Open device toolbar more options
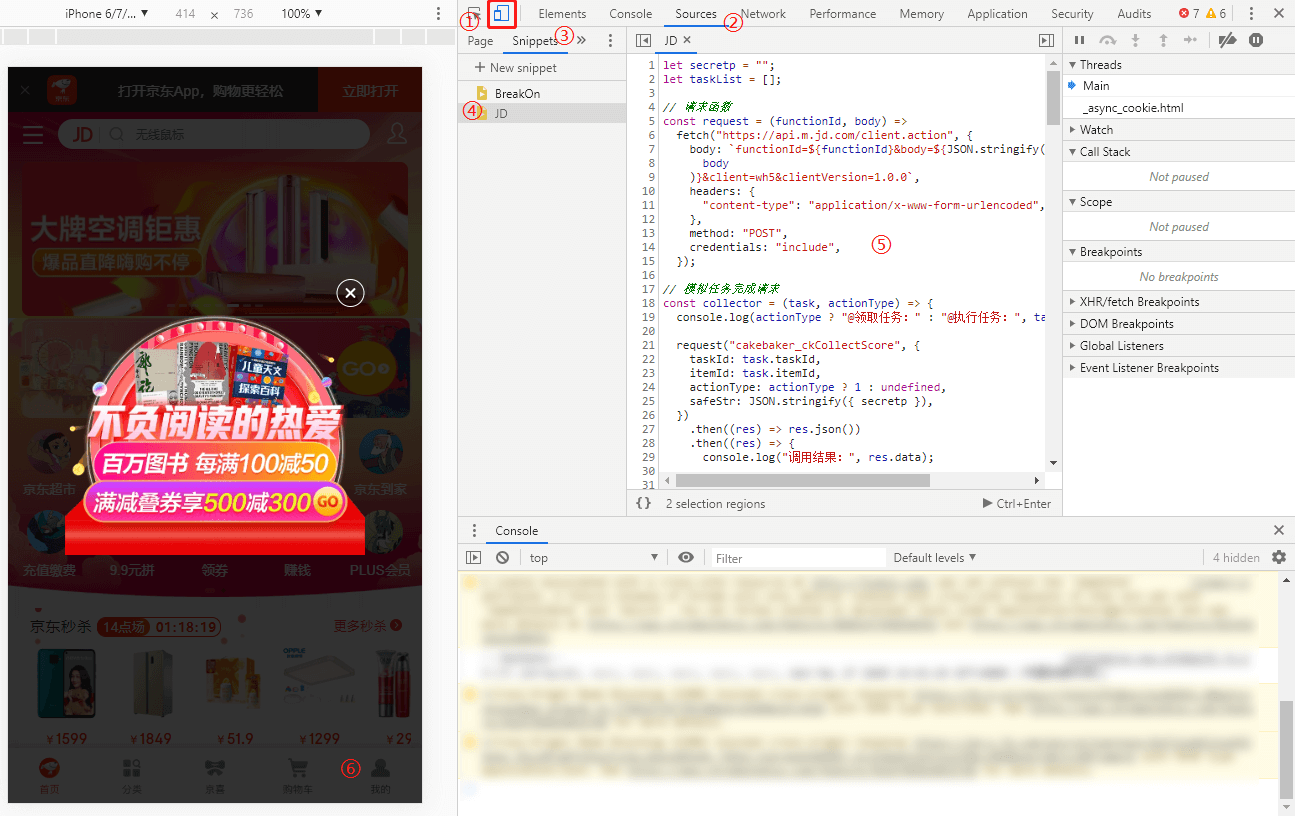Viewport: 1295px width, 816px height. [x=438, y=14]
